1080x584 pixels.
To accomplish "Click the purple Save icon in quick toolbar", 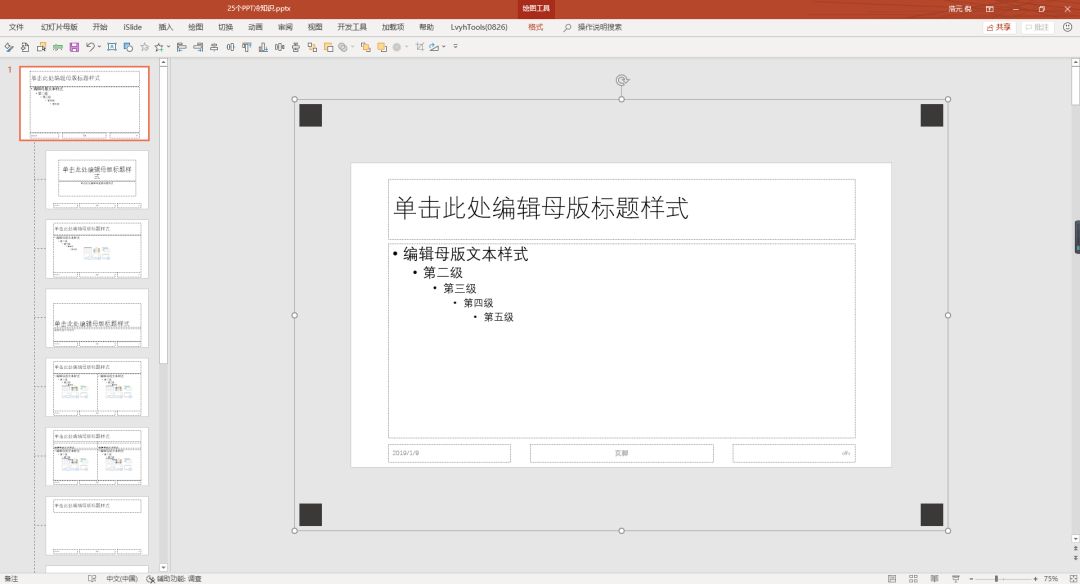I will coord(74,47).
